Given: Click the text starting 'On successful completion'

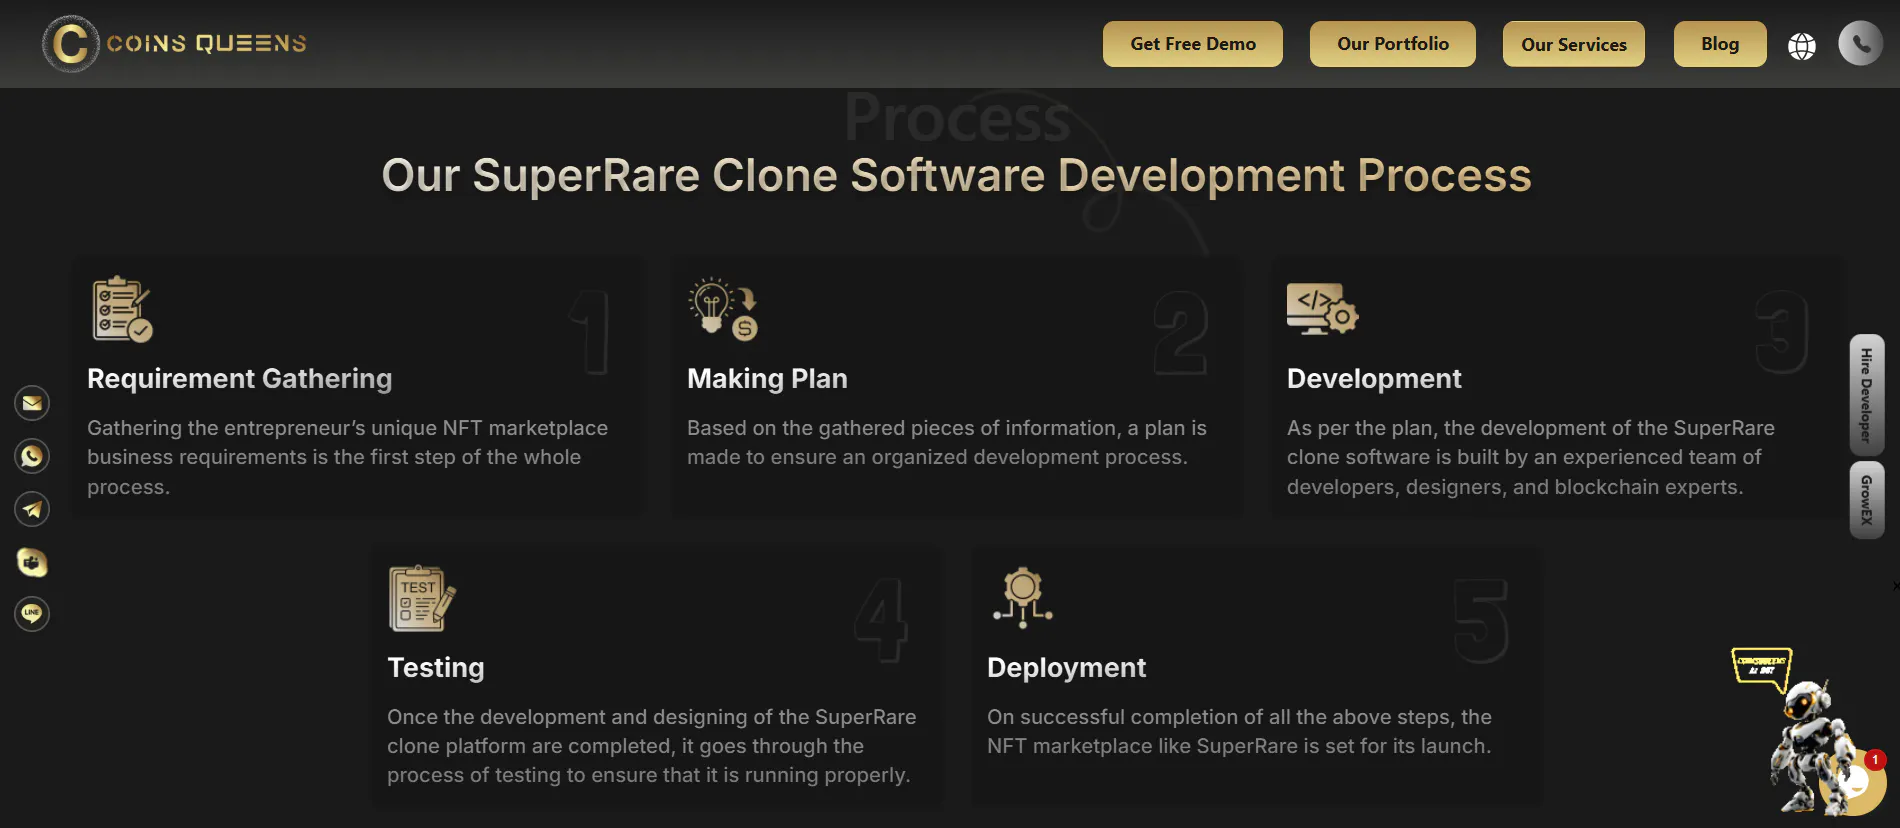Looking at the screenshot, I should (1239, 731).
